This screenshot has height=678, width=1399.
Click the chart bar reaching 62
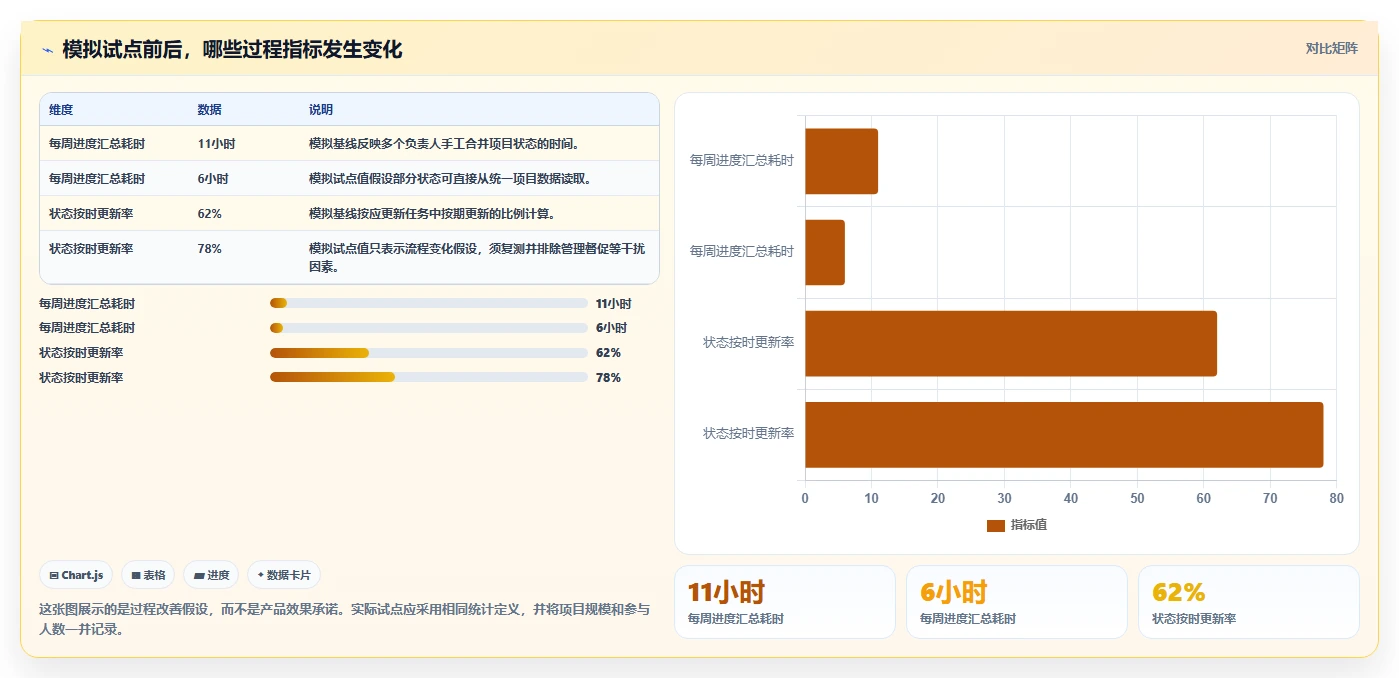[x=1011, y=344]
